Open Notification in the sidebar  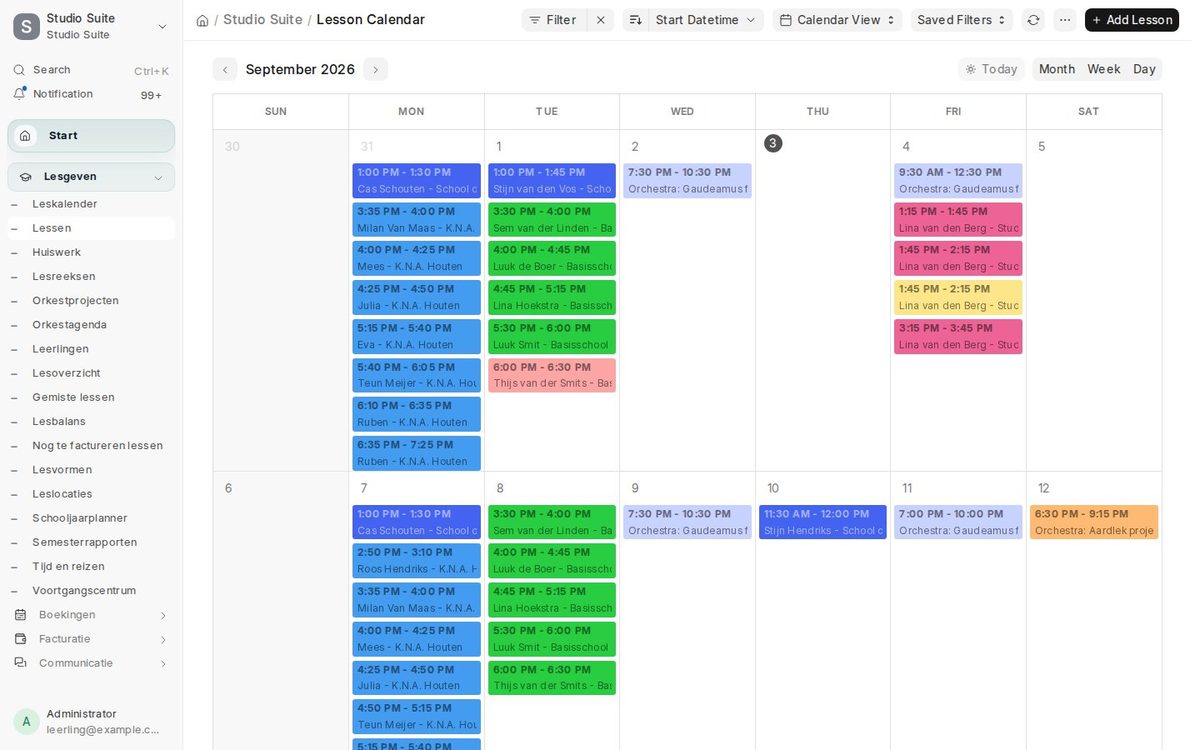coord(91,94)
